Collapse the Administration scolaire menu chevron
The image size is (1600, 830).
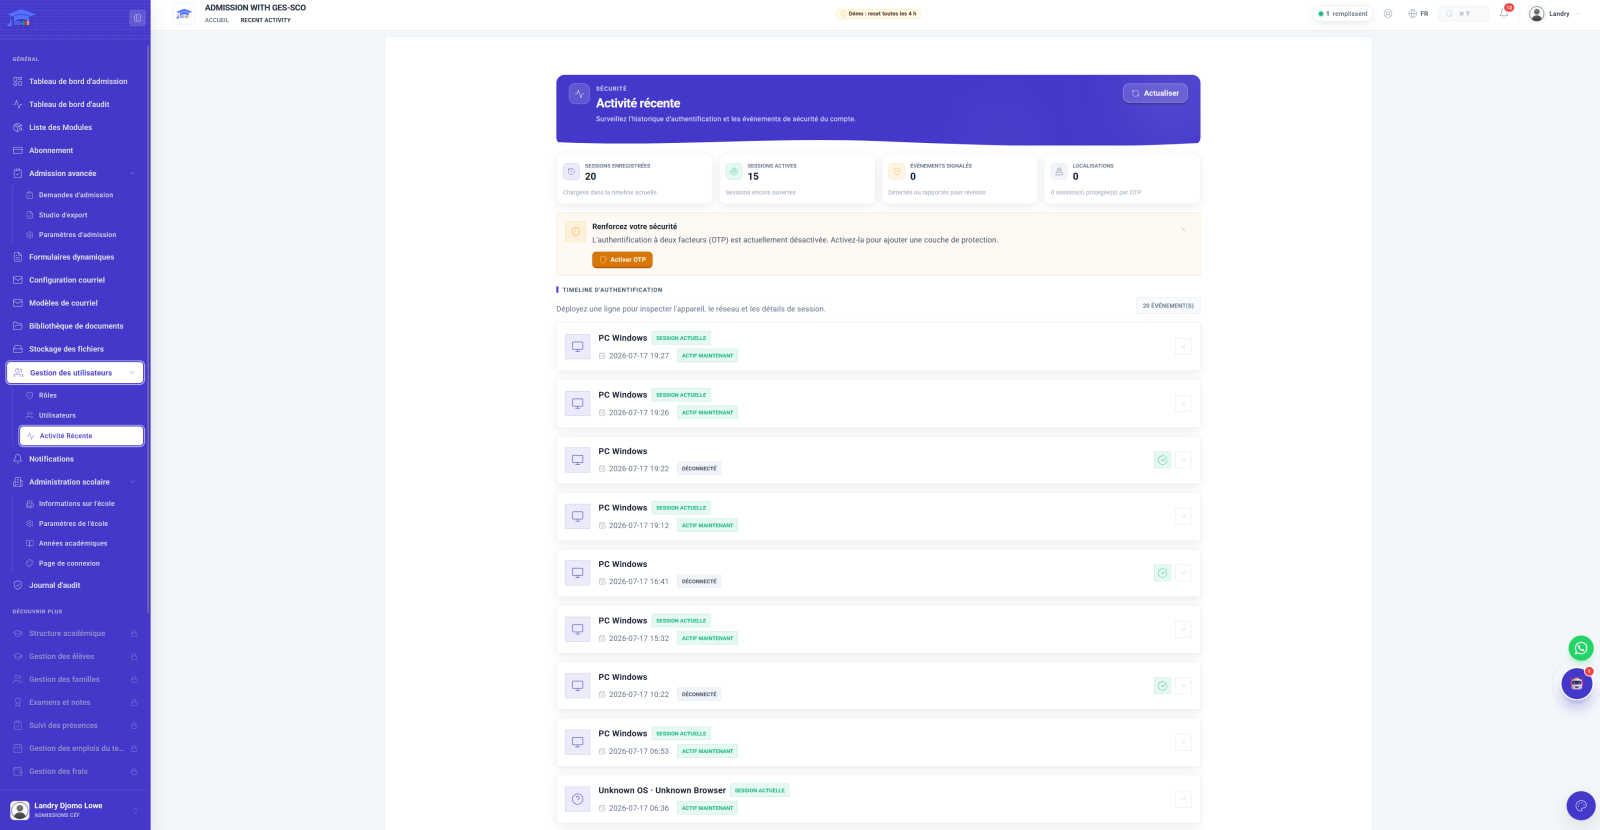(x=132, y=482)
